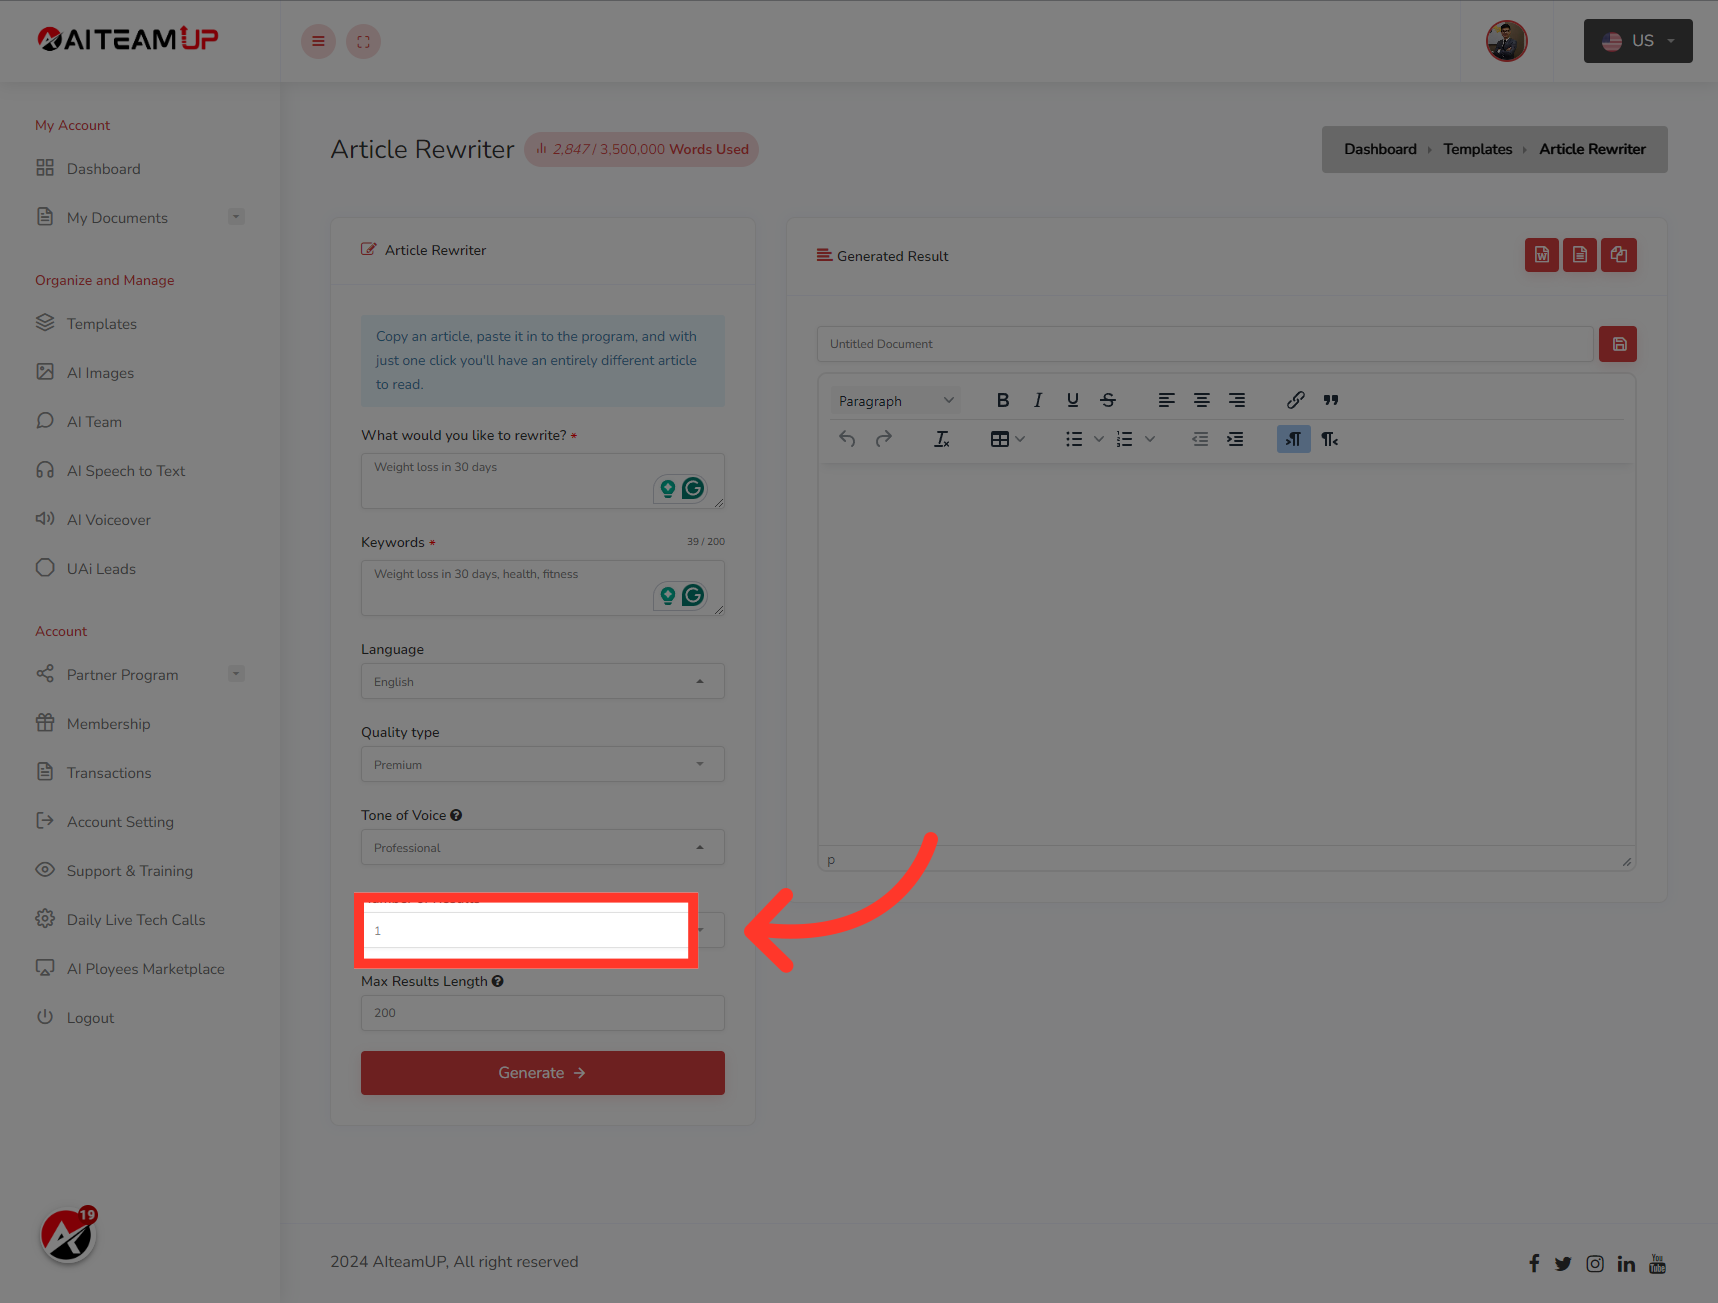Viewport: 1718px width, 1303px height.
Task: Save the Untitled Document title
Action: pyautogui.click(x=1617, y=343)
